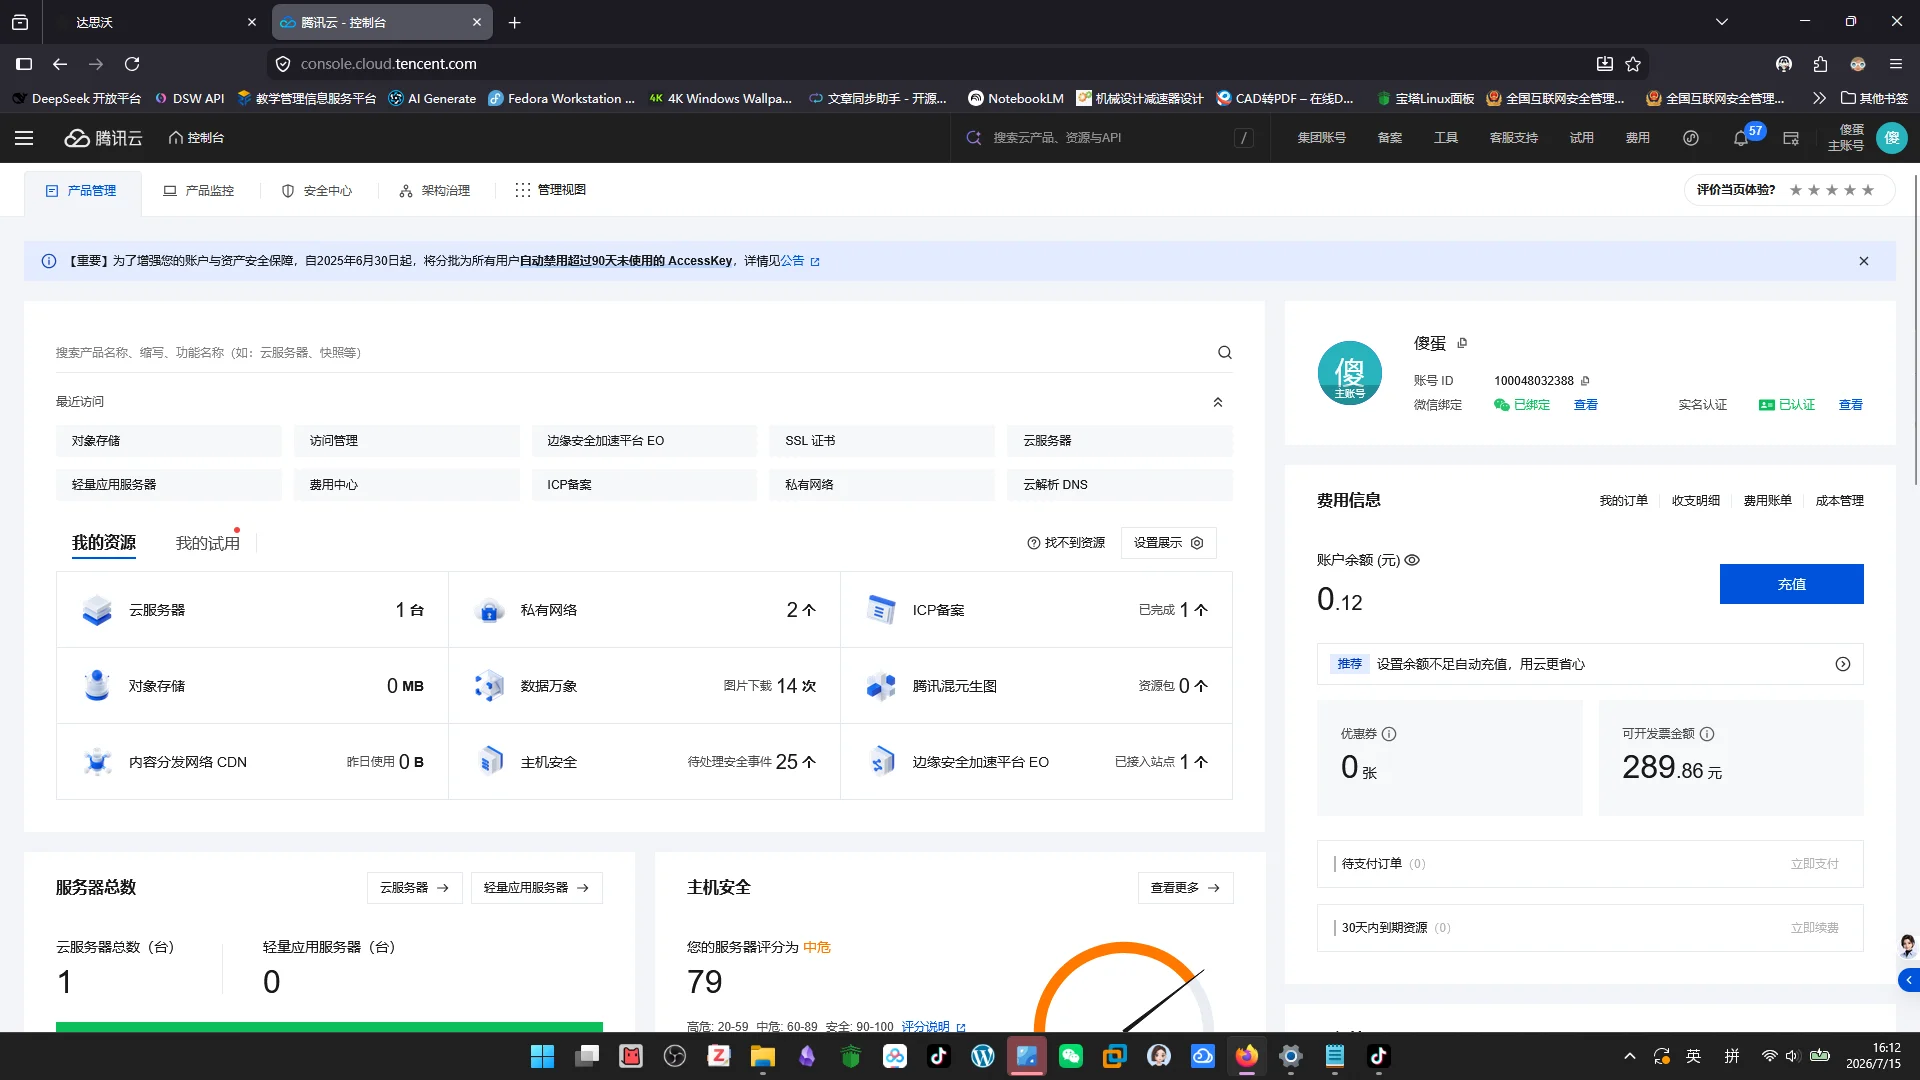The height and width of the screenshot is (1080, 1920).
Task: Show the coupon info tooltip icon
Action: (1389, 734)
